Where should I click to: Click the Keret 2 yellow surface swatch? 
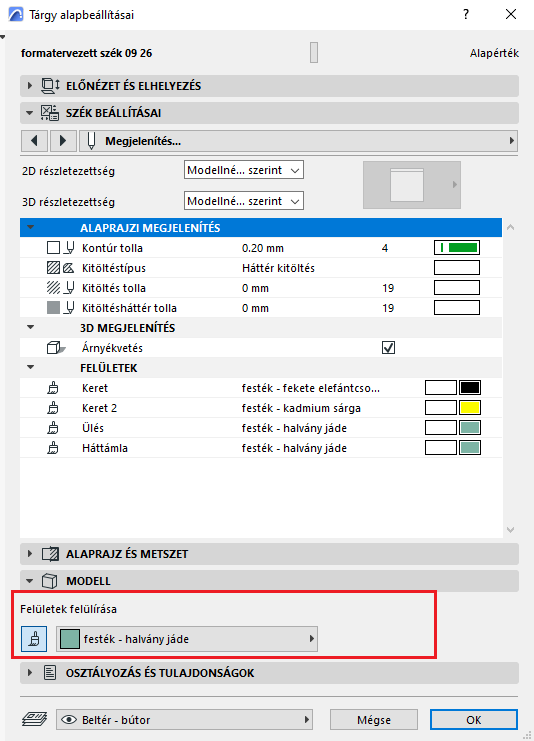pyautogui.click(x=470, y=407)
